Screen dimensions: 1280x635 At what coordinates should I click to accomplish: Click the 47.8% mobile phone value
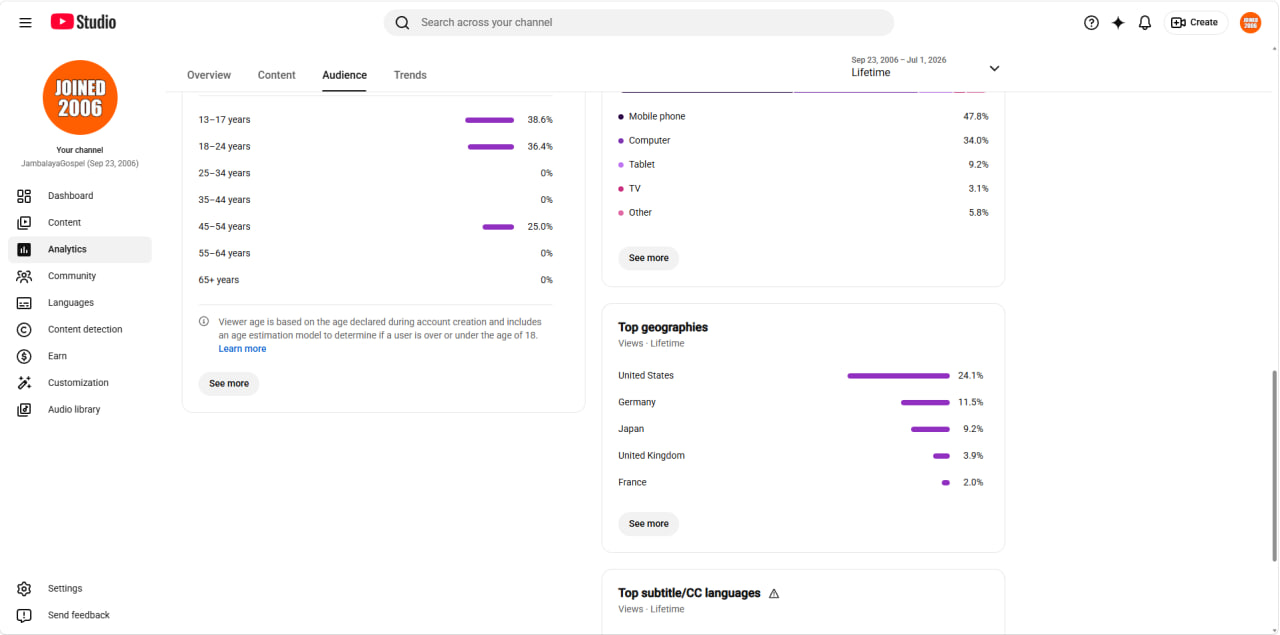click(x=976, y=117)
